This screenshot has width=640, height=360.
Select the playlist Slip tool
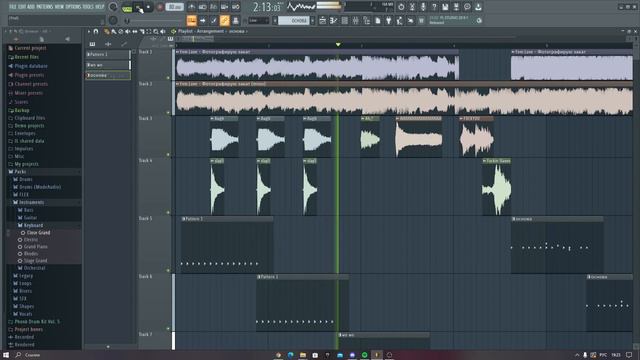pos(135,31)
